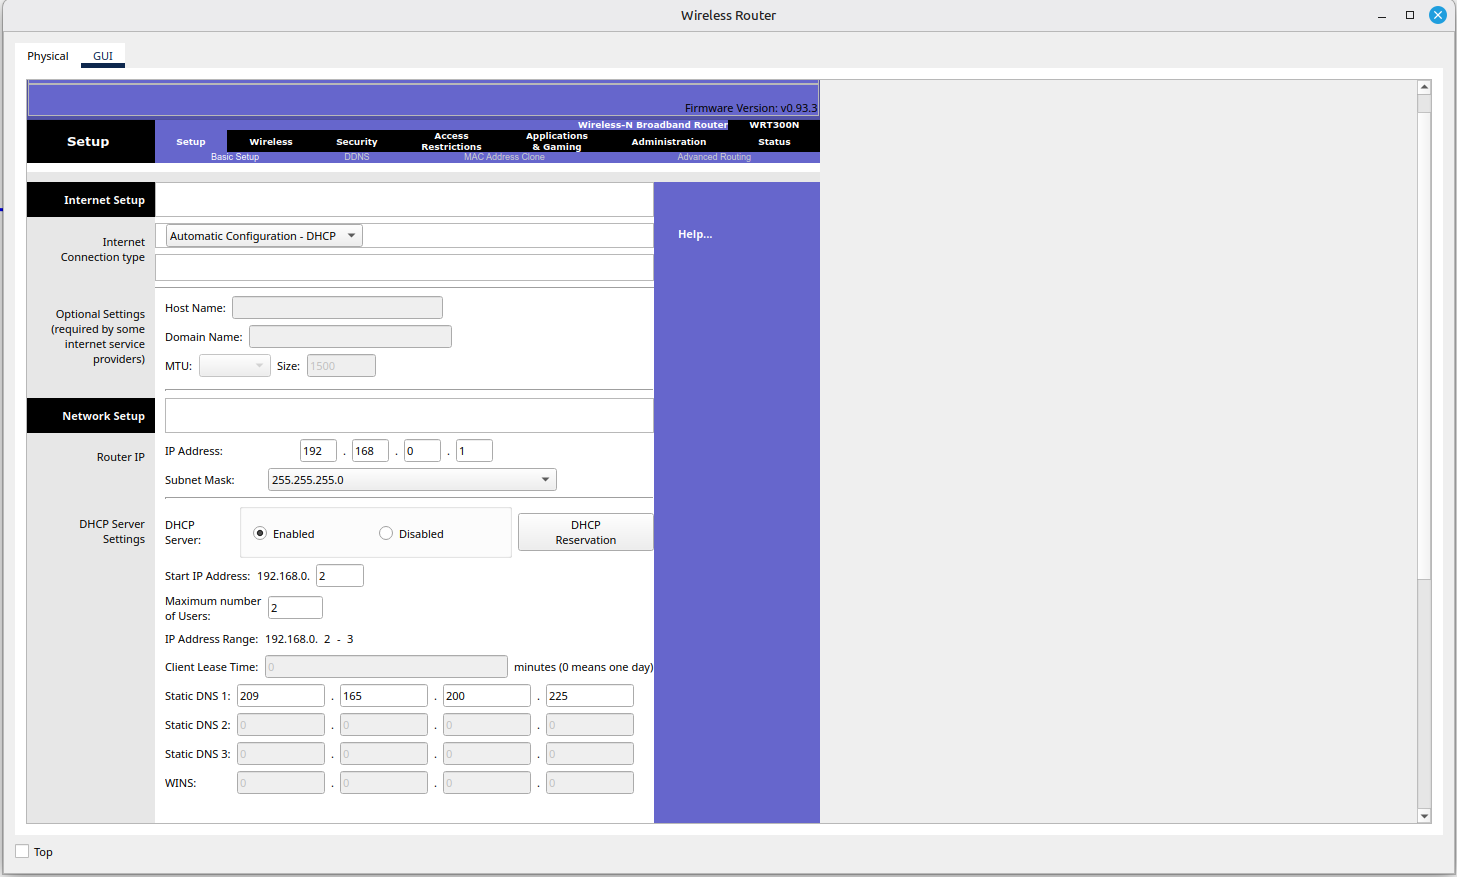This screenshot has height=877, width=1457.
Task: Click the vertical scrollbar down arrow
Action: click(x=1424, y=816)
